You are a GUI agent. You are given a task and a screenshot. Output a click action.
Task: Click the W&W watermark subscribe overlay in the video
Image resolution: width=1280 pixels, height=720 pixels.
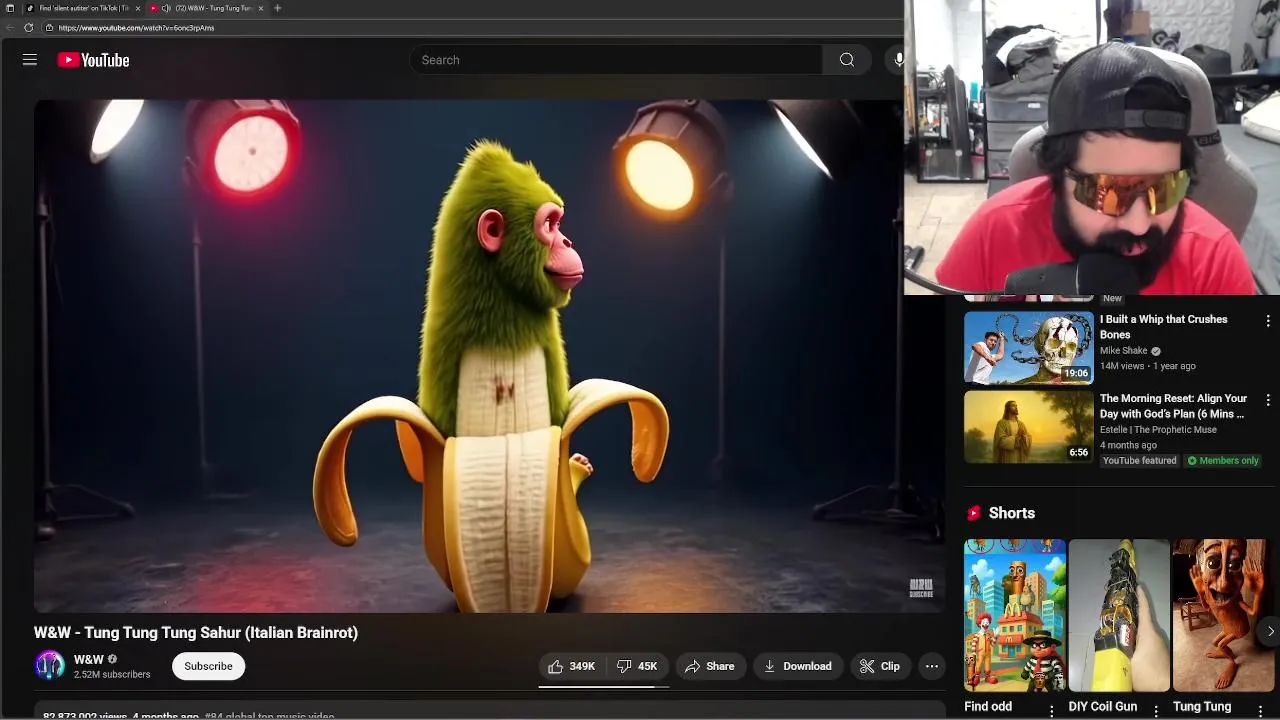tap(920, 588)
